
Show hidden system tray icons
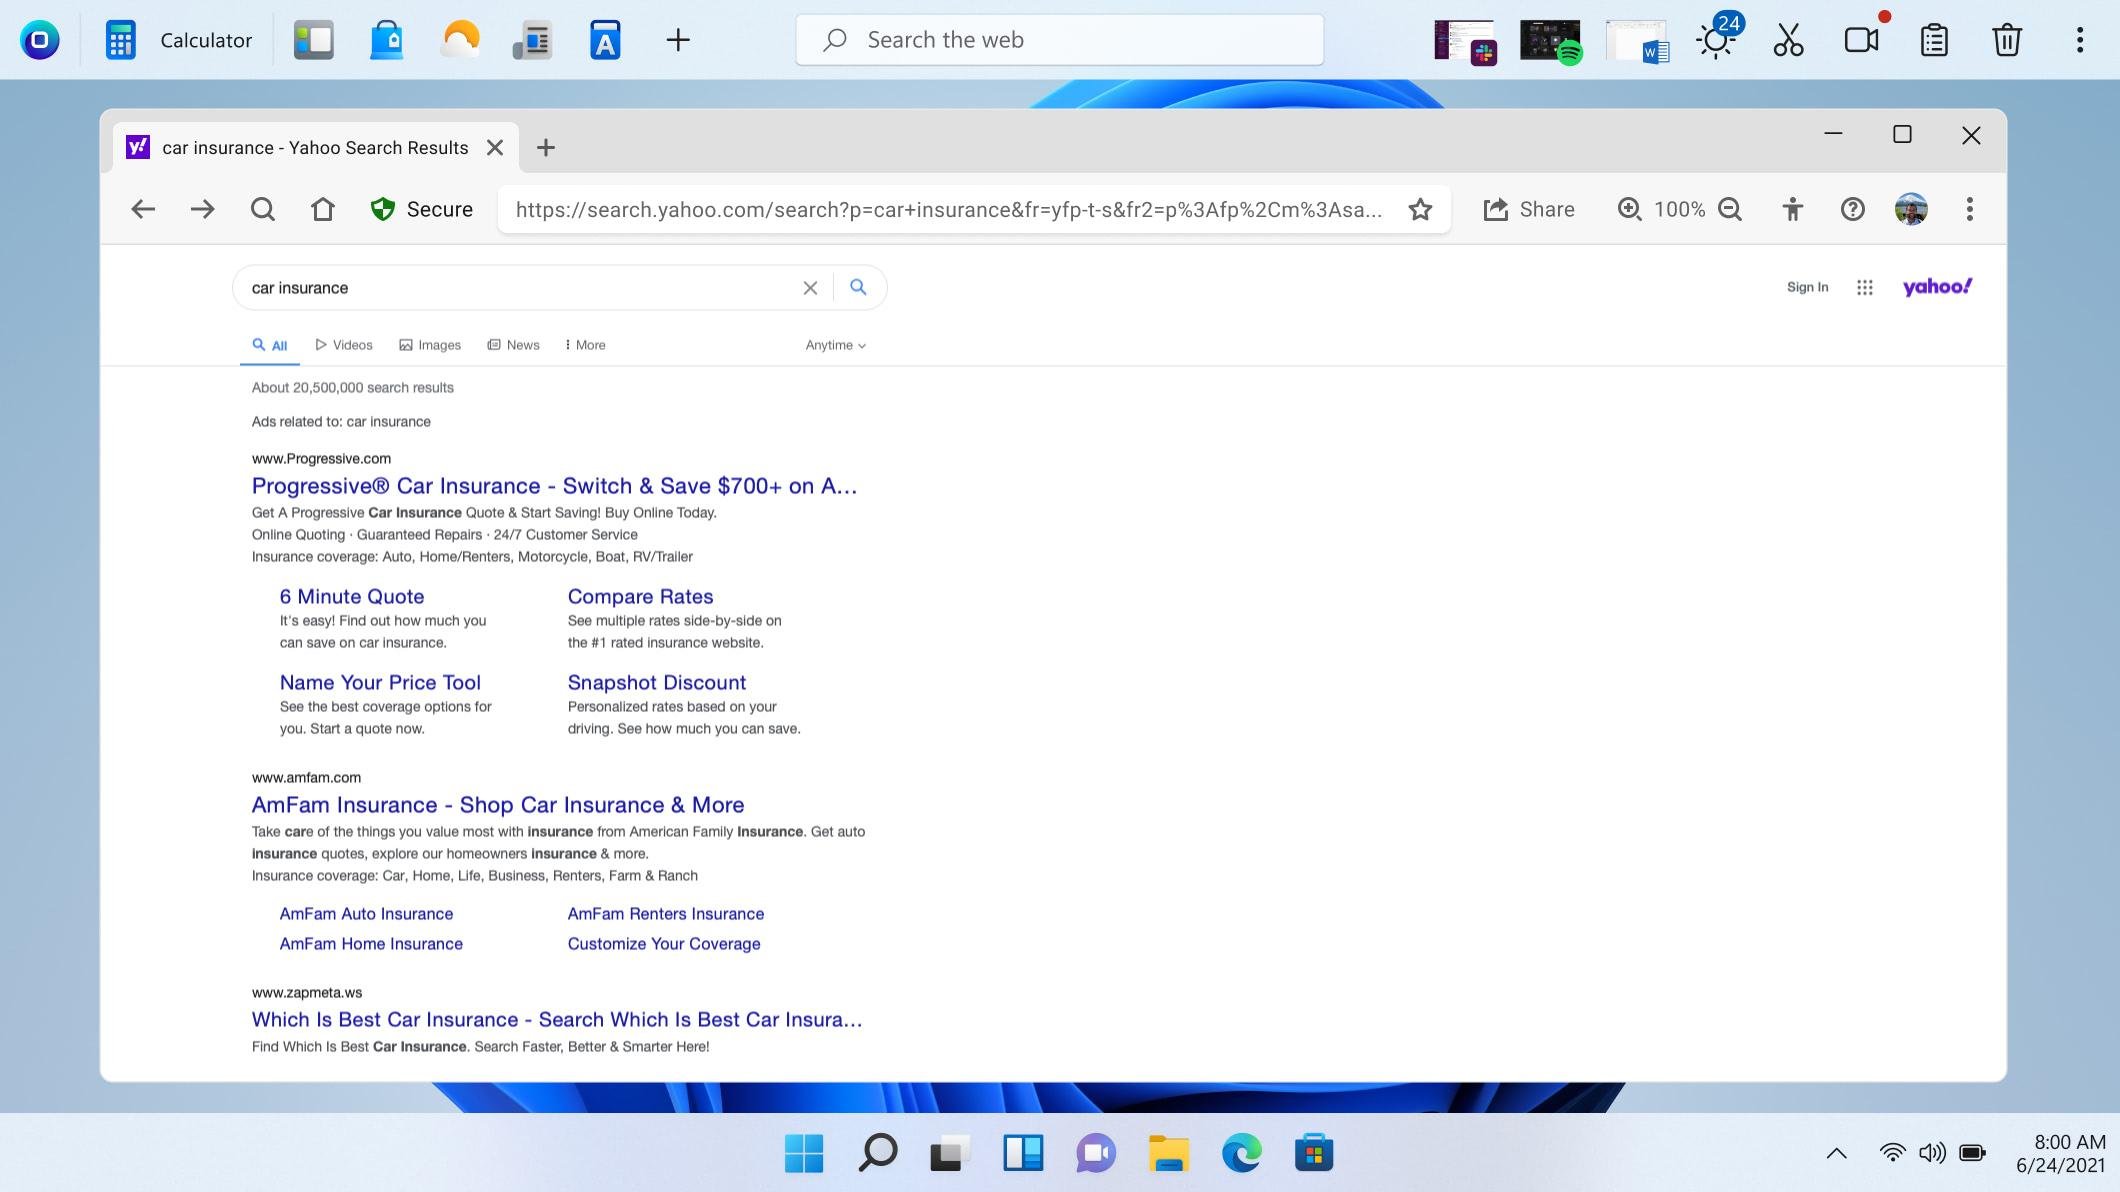click(1836, 1153)
